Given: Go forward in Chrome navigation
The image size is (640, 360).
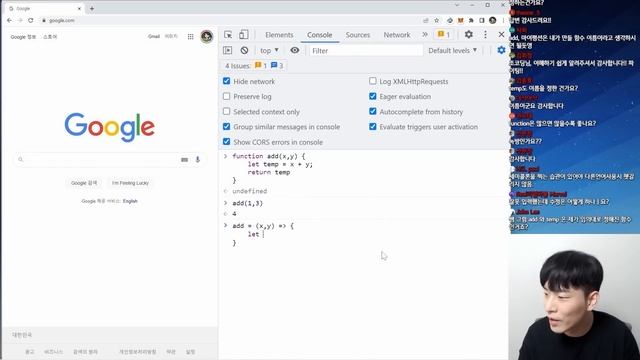Looking at the screenshot, I should click(x=20, y=20).
